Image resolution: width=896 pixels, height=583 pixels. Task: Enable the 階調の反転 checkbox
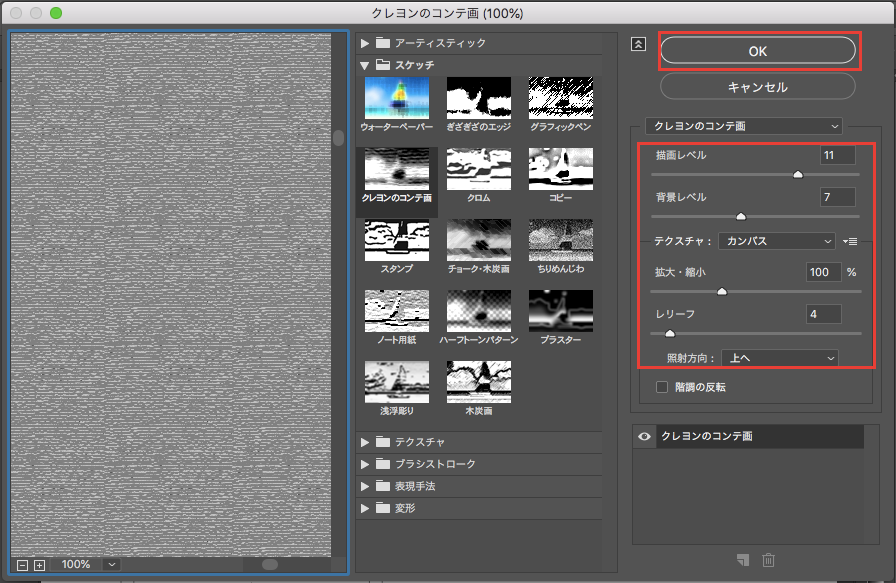point(661,387)
